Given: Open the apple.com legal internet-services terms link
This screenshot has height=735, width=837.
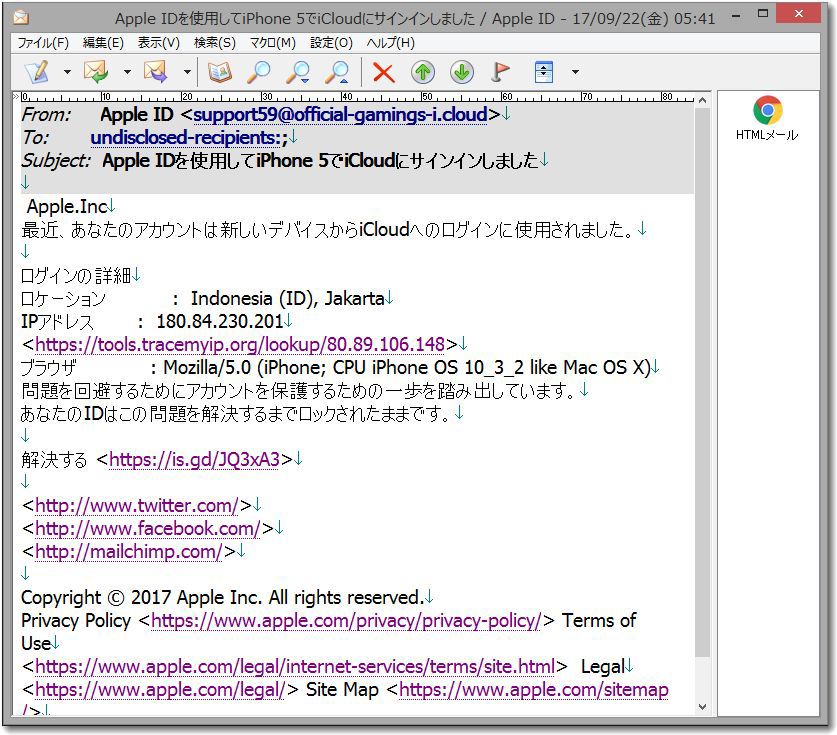Looking at the screenshot, I should click(x=295, y=666).
